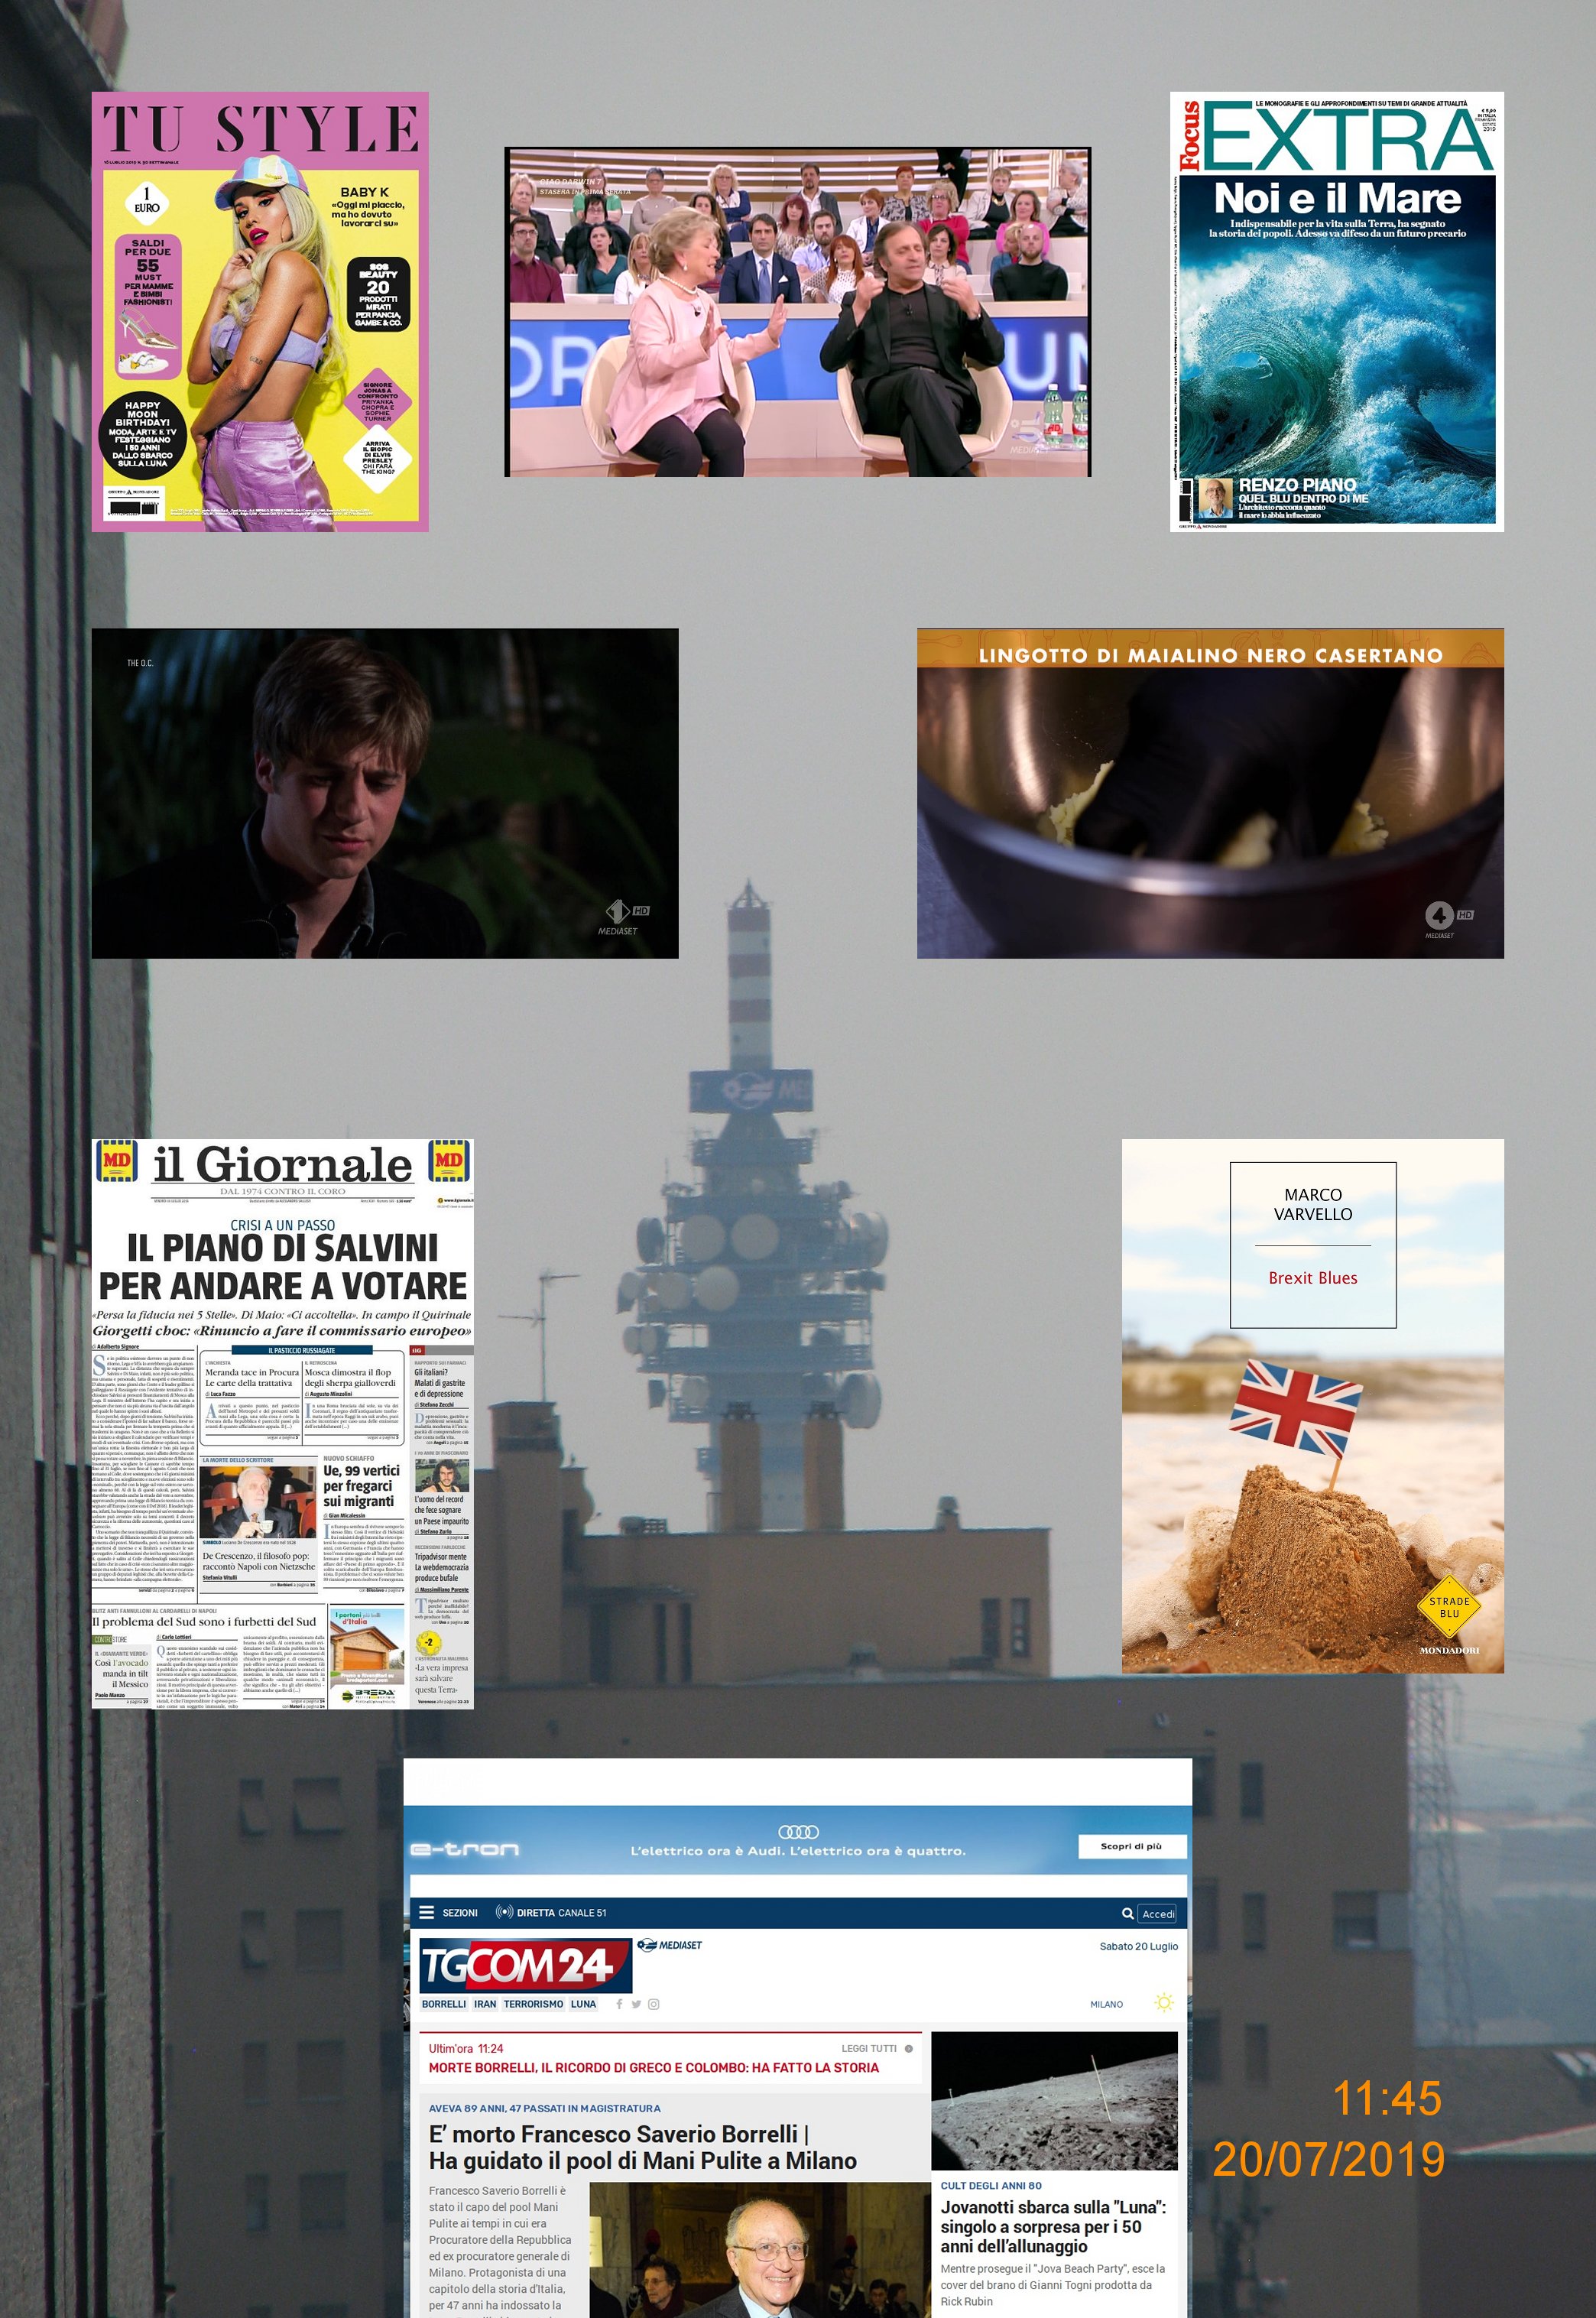Screen dimensions: 1596x2318
Task: Open the TGCOM24 Facebook icon
Action: [x=620, y=2003]
